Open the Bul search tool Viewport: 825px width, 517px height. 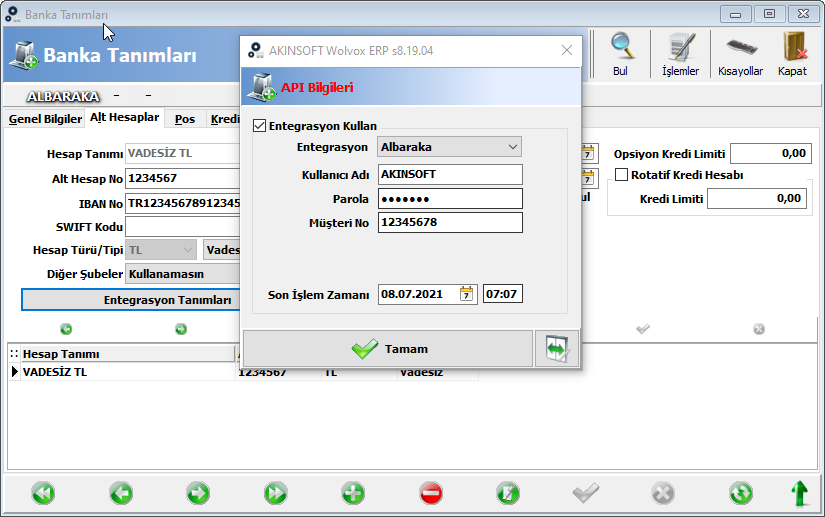(621, 54)
